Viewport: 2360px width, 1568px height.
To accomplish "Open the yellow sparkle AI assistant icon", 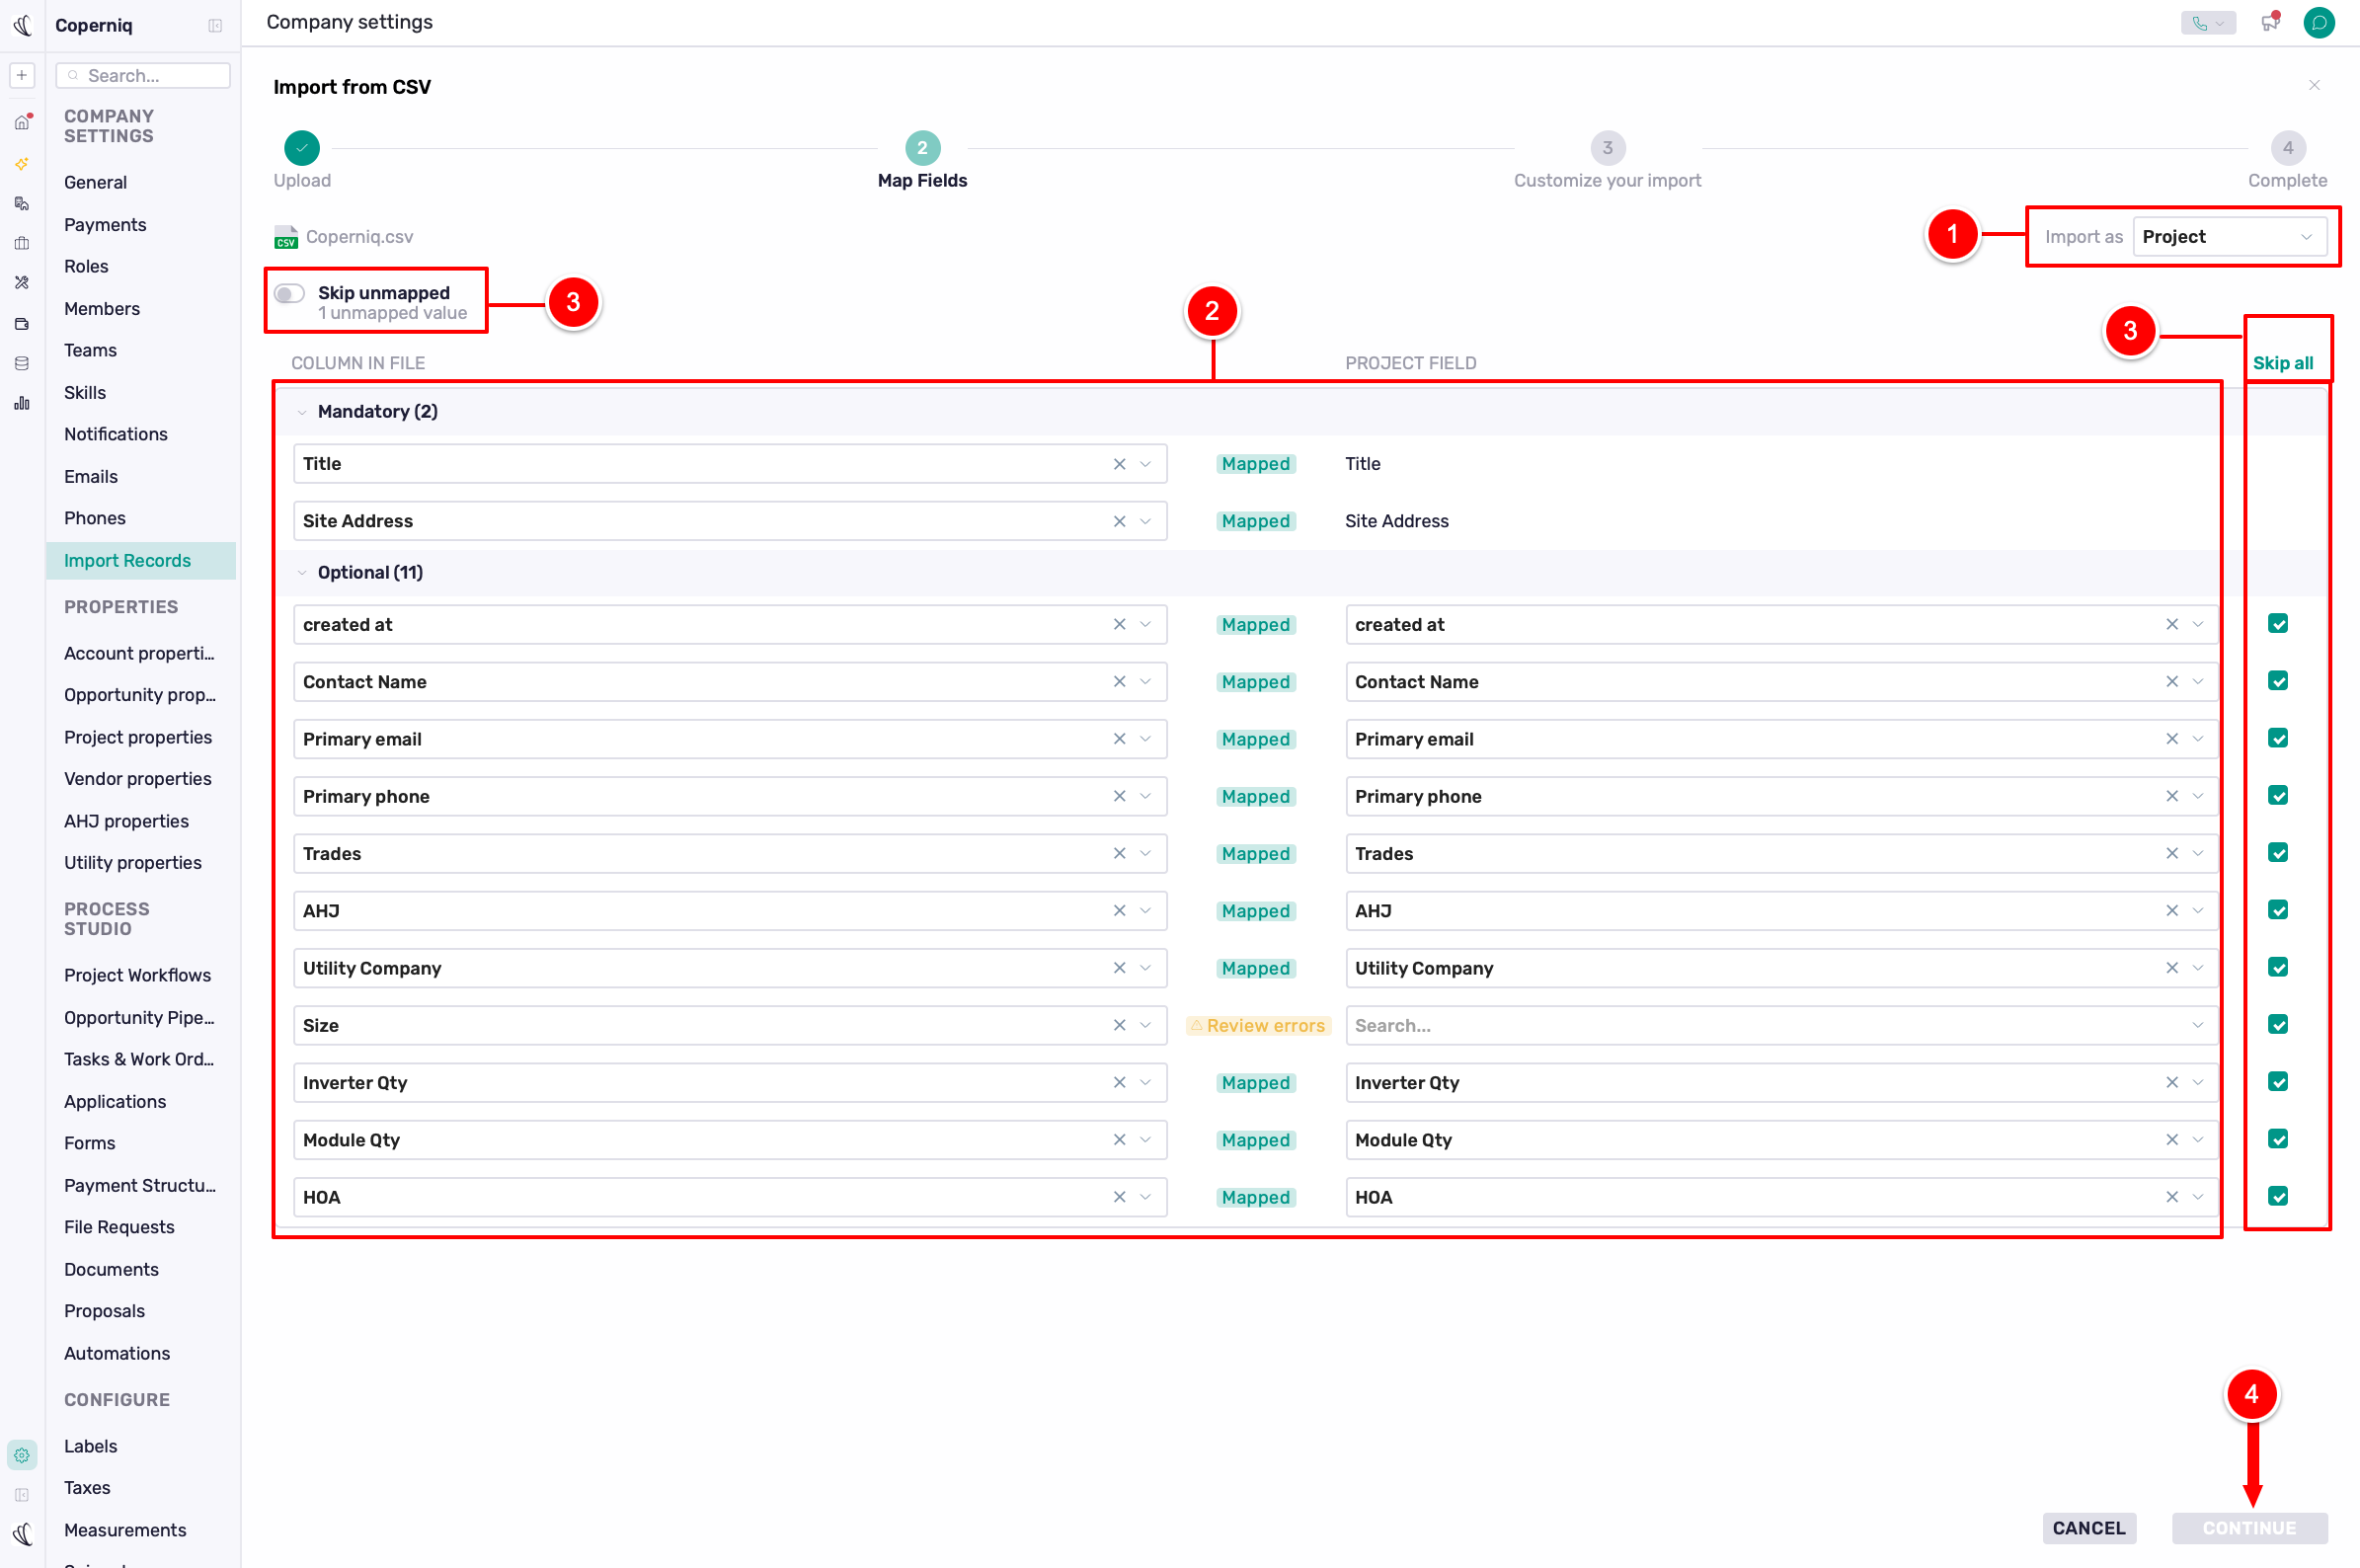I will (22, 163).
